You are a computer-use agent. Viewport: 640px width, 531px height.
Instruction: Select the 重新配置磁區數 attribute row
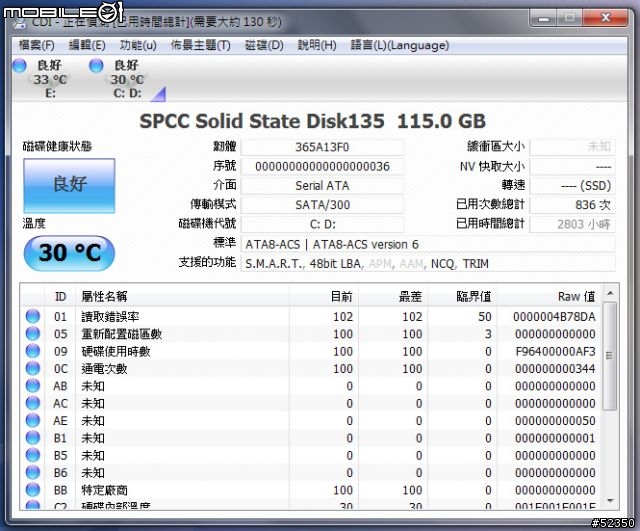(311, 334)
